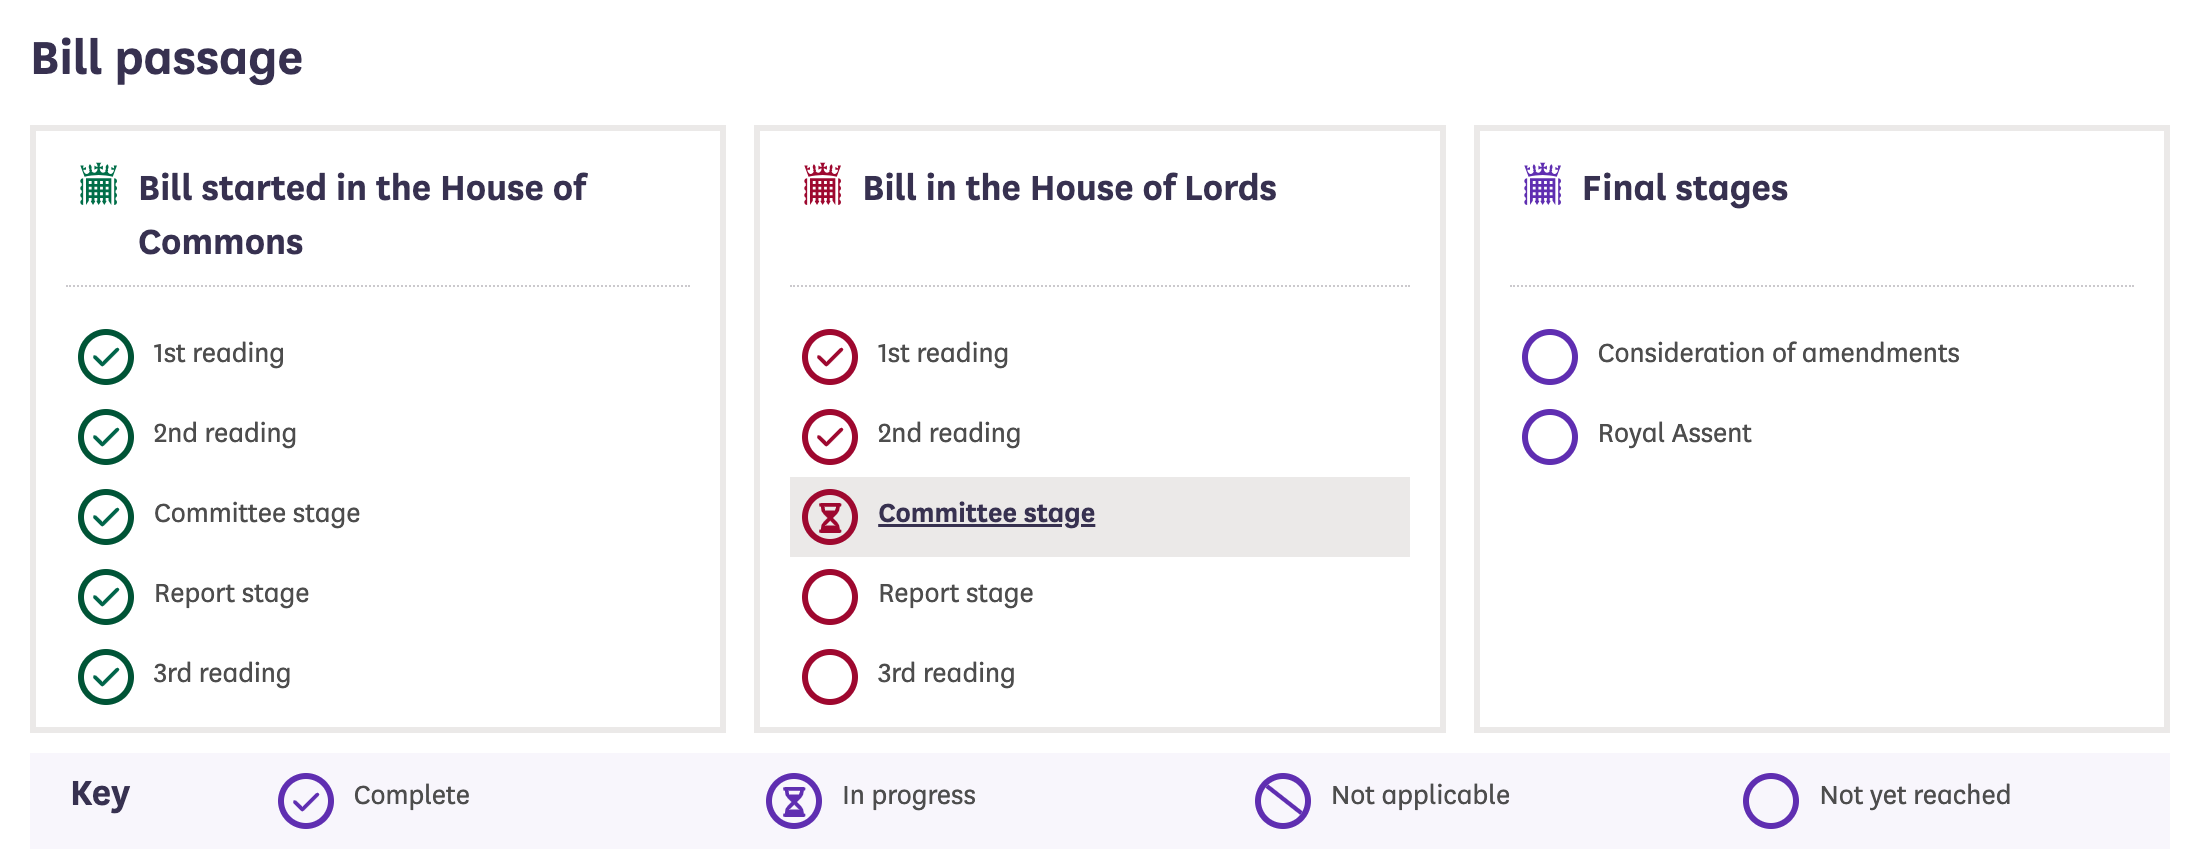2186x854 pixels.
Task: Click Commons '3rd reading' stage label
Action: coord(222,673)
